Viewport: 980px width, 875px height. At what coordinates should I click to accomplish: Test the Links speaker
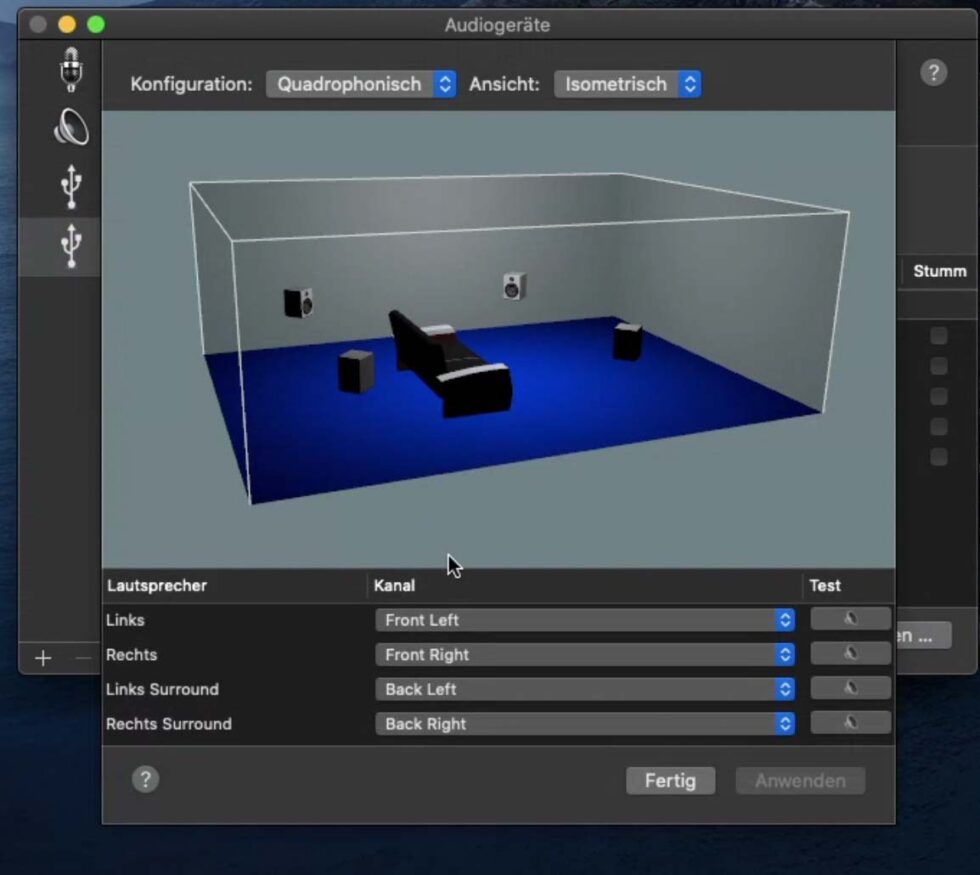click(x=850, y=620)
